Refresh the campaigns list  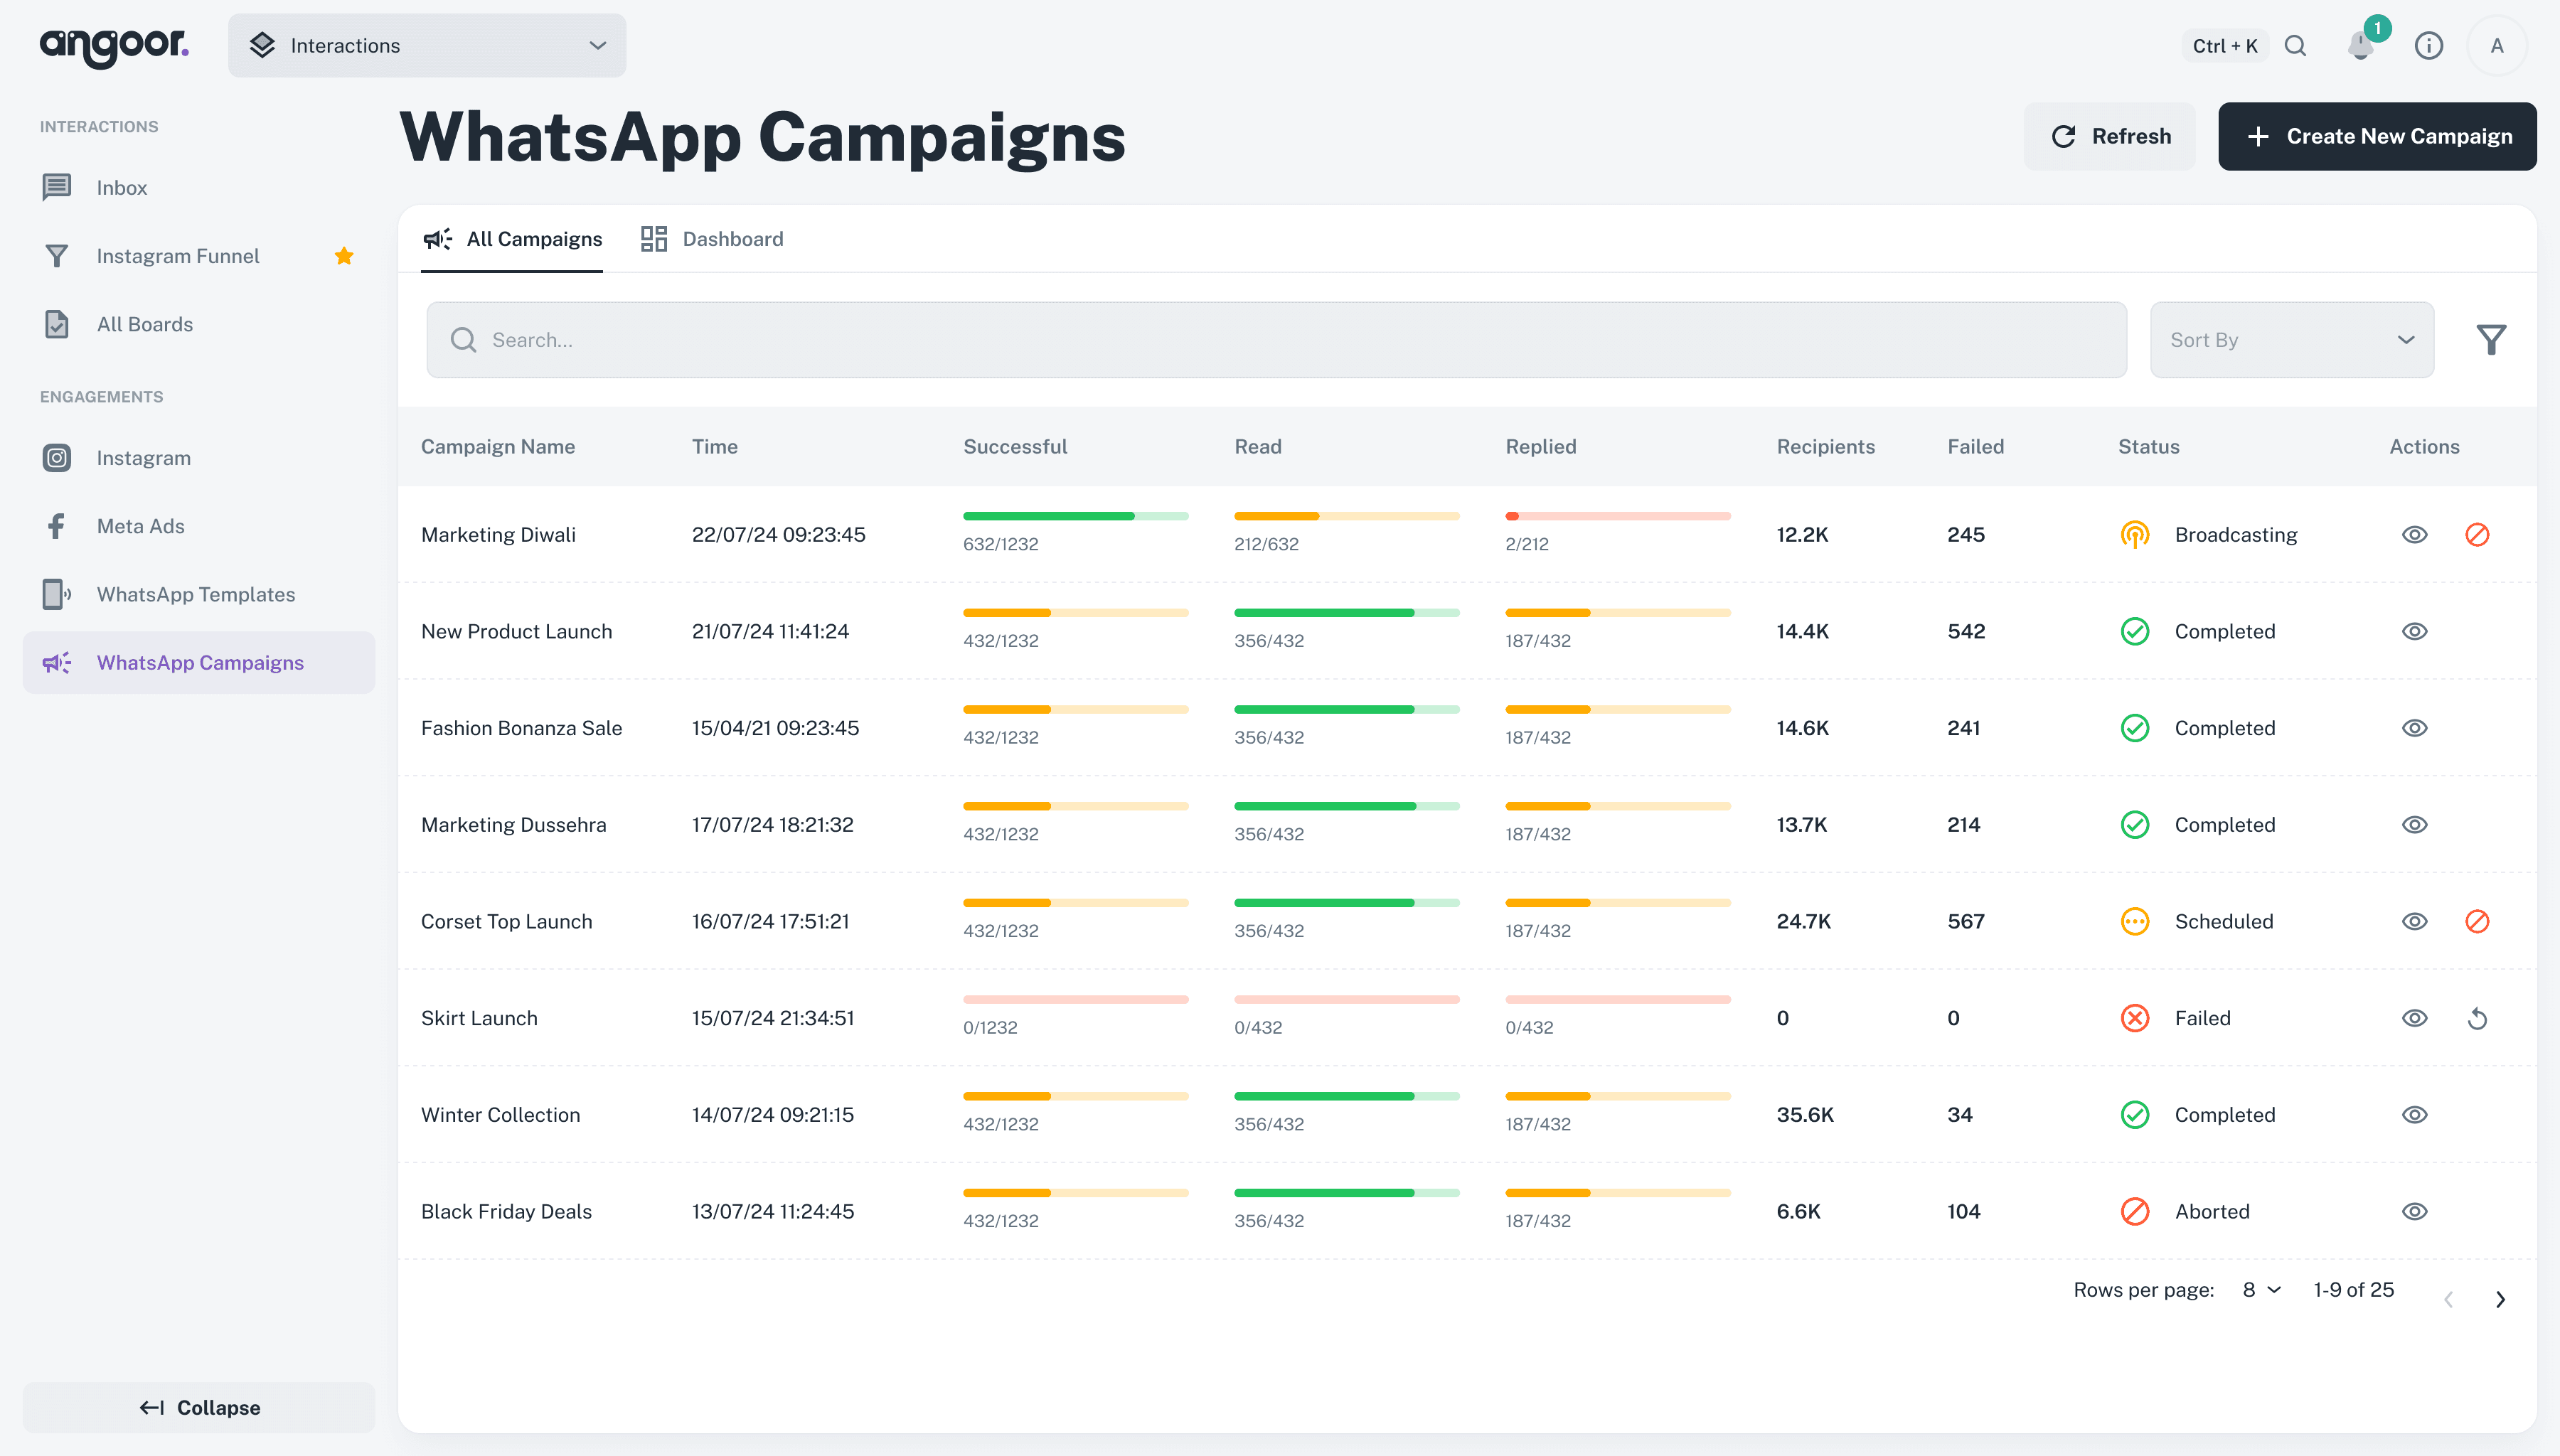point(2110,137)
